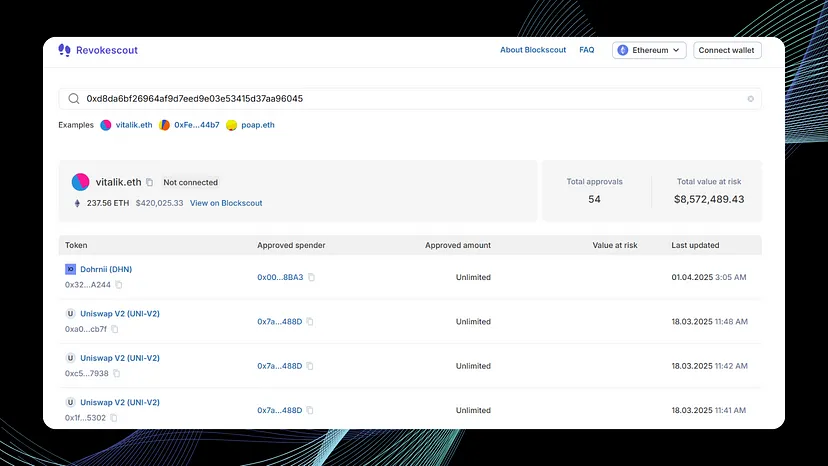Open the Revokescout home link text
828x466 pixels.
pyautogui.click(x=107, y=50)
